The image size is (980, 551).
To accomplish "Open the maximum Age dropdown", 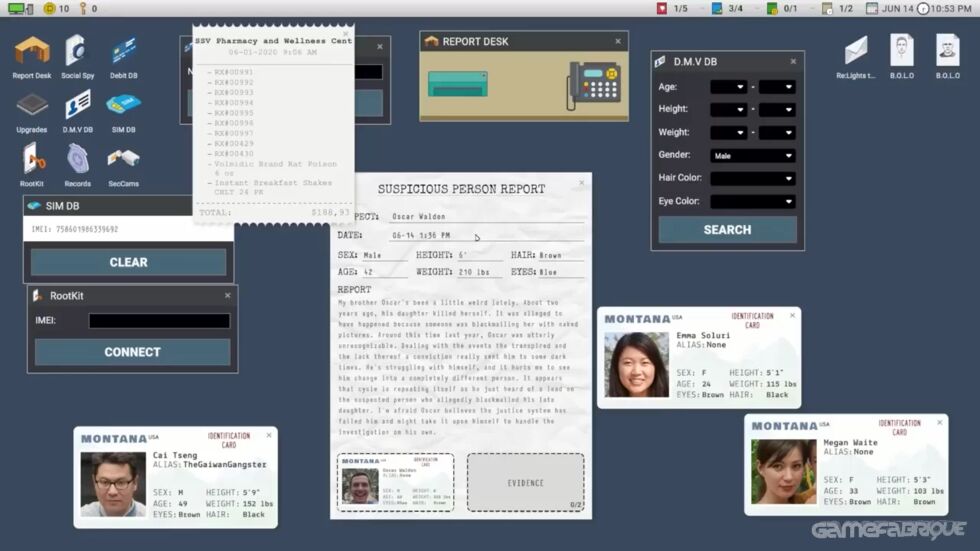I will pyautogui.click(x=777, y=87).
